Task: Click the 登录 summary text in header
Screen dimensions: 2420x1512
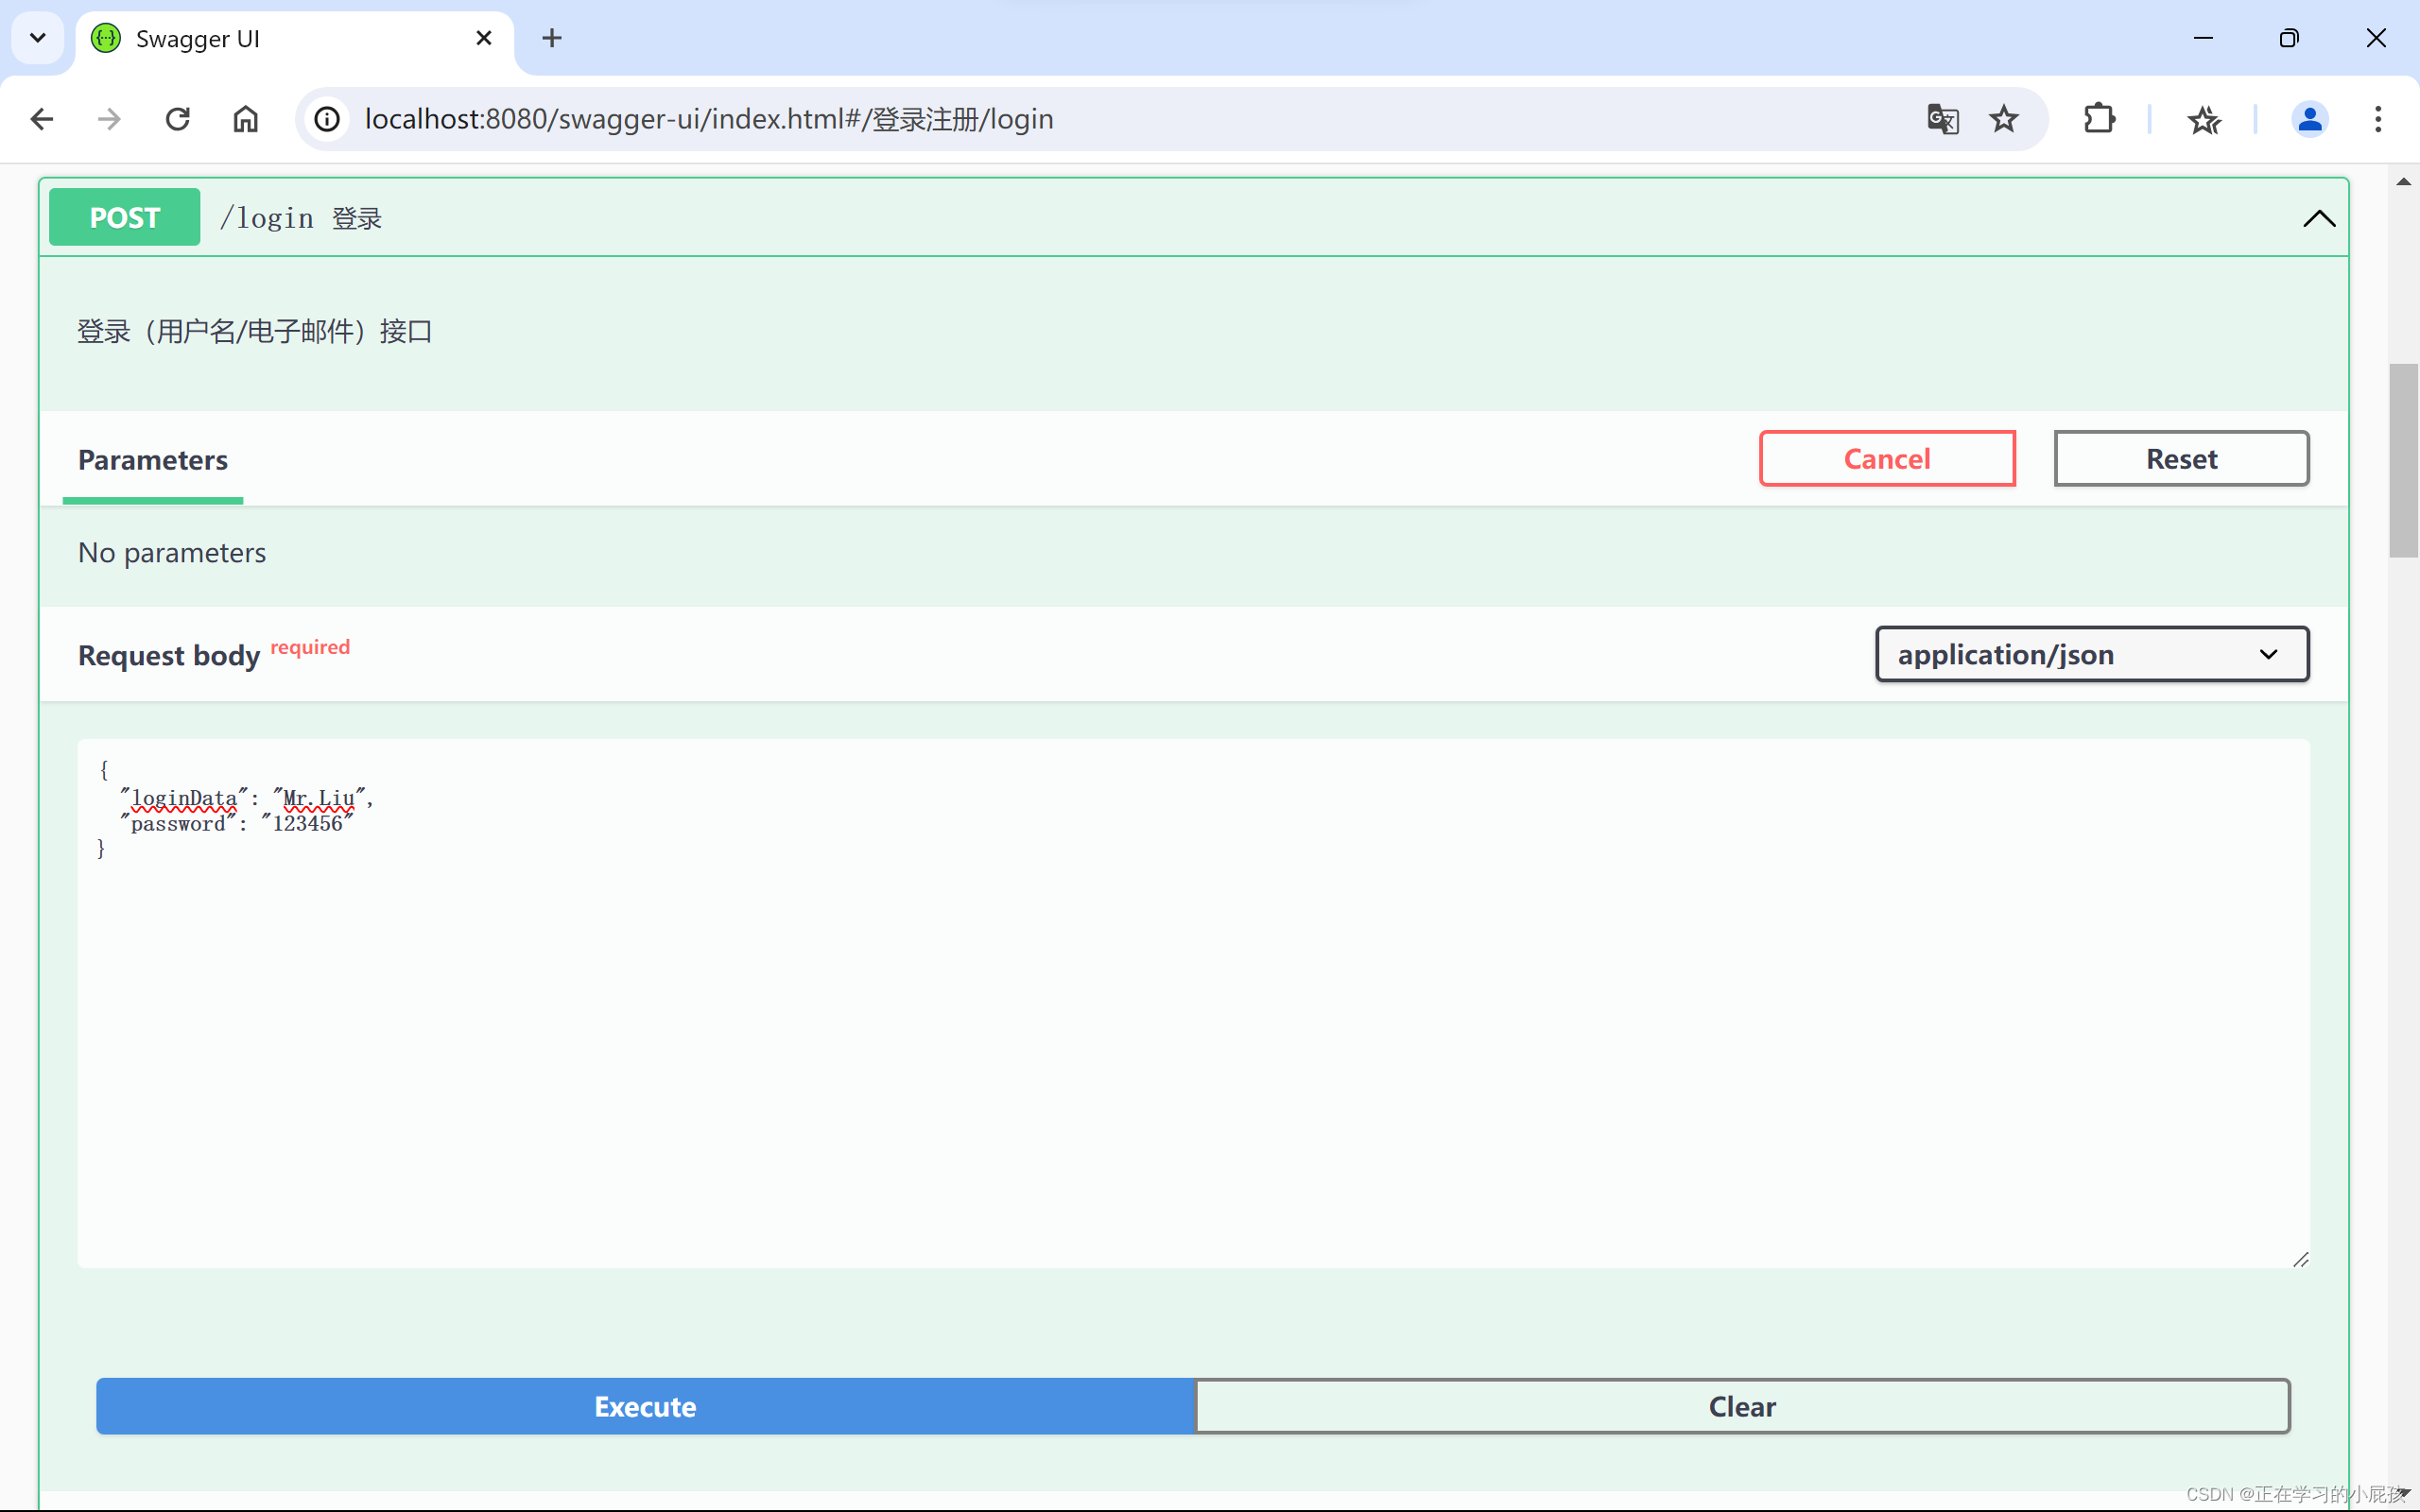Action: [x=357, y=218]
